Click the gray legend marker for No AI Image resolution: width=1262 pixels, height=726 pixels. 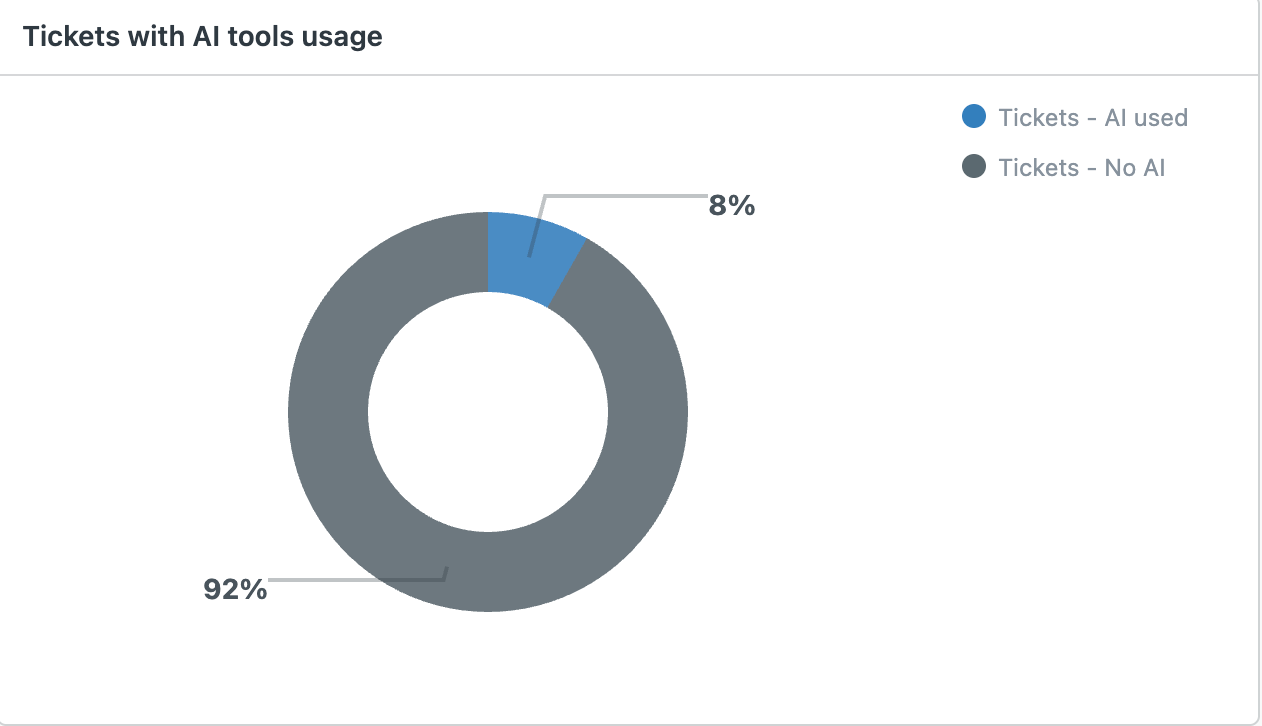pos(973,167)
